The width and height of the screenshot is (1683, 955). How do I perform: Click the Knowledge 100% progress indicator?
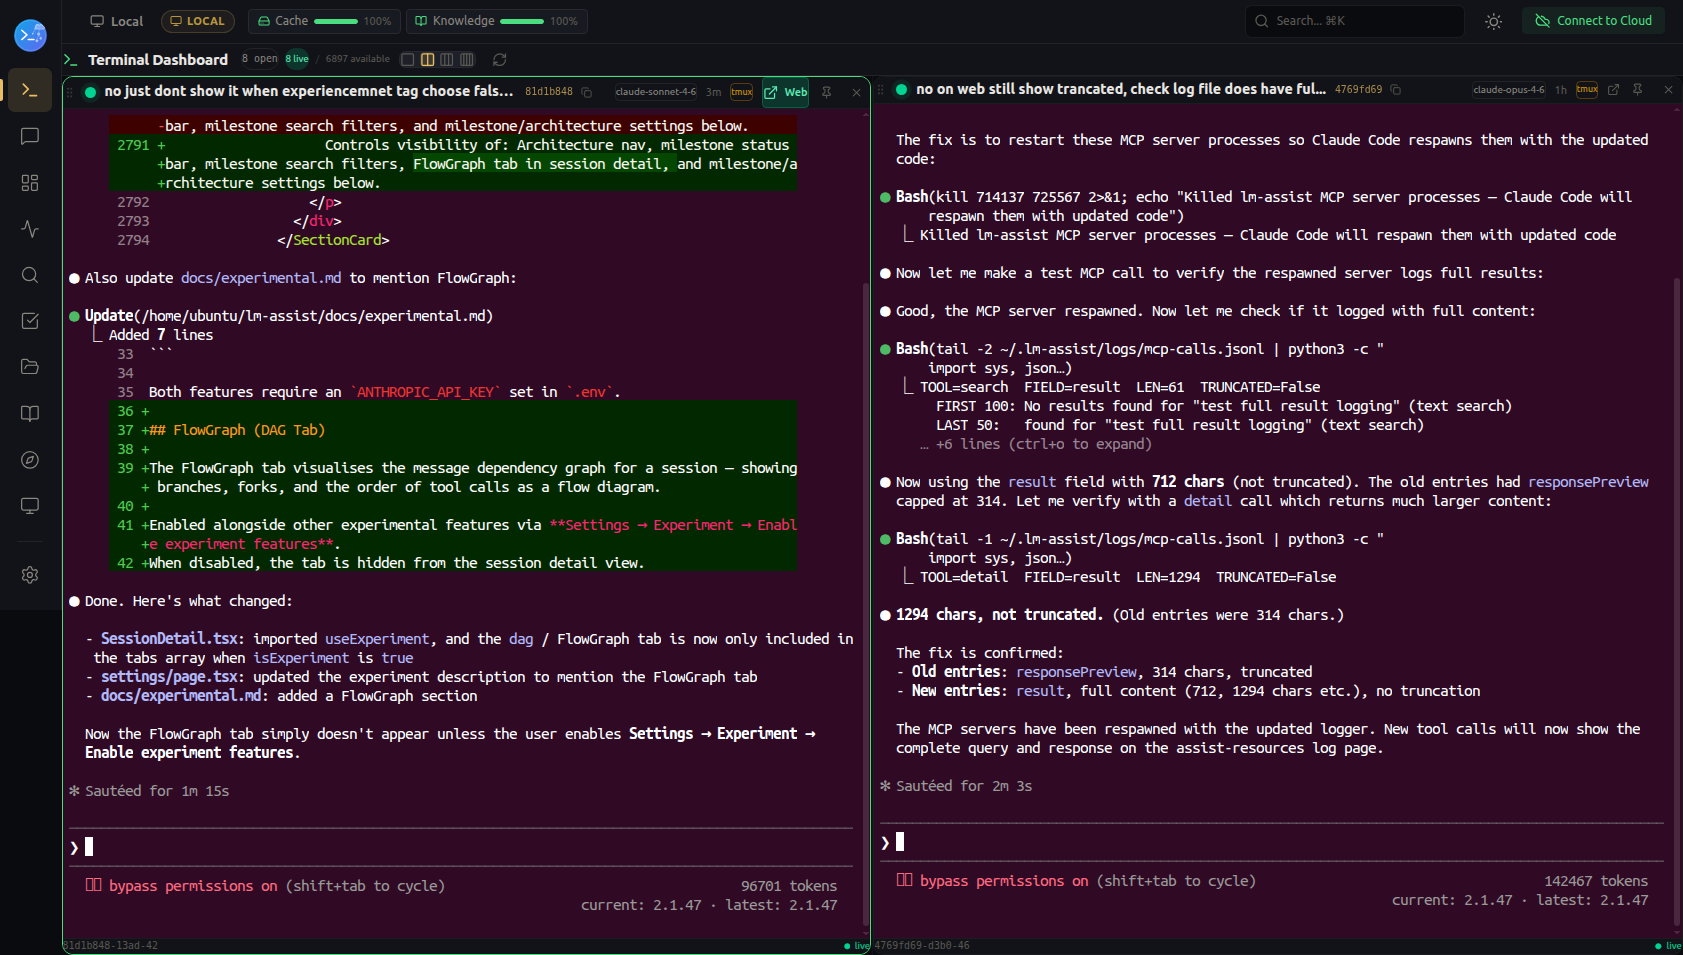(x=497, y=21)
